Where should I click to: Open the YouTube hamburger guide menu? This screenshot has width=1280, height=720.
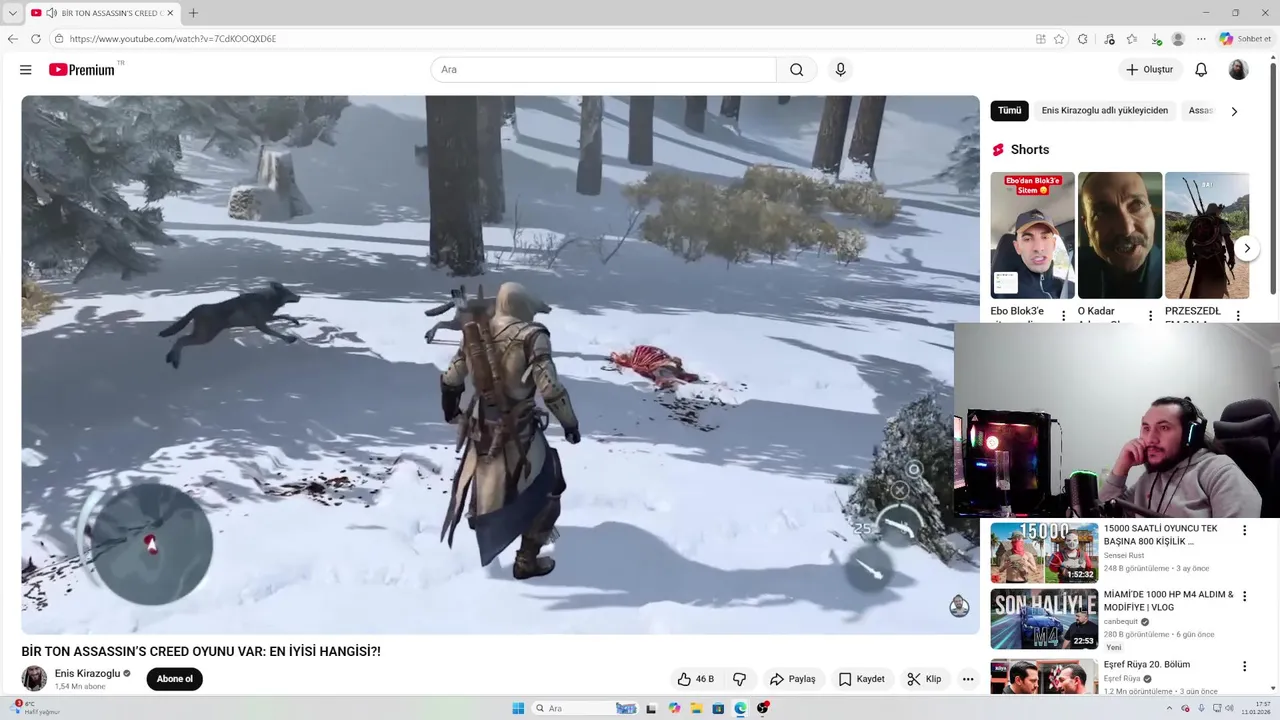pos(26,70)
